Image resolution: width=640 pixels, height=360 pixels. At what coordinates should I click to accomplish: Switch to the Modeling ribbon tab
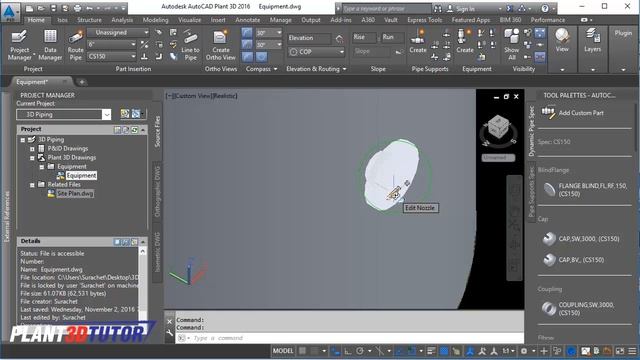tap(156, 20)
